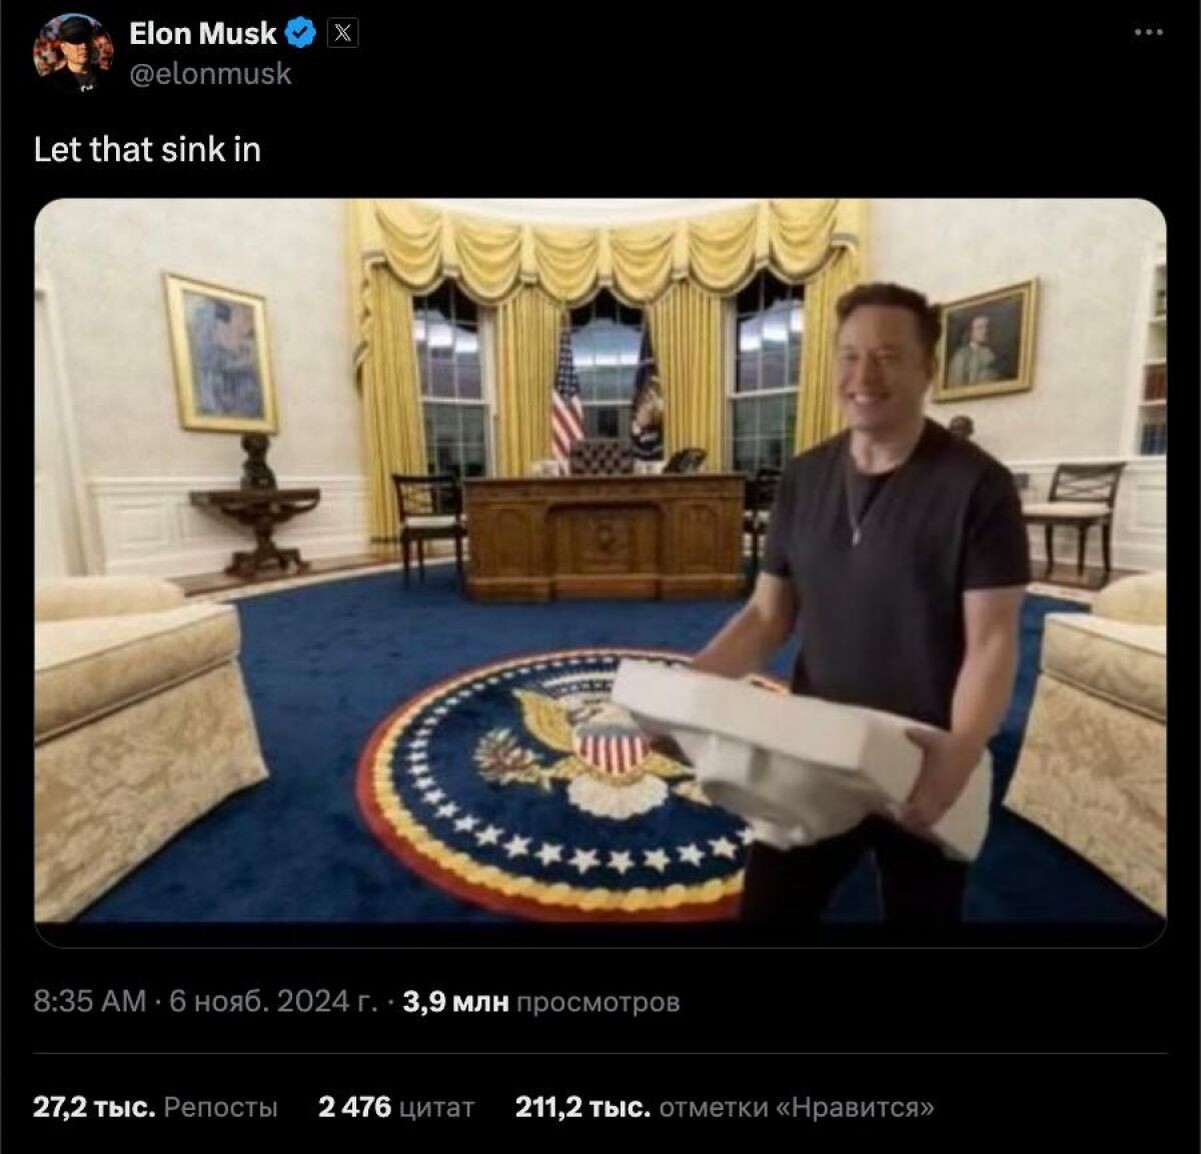1201x1154 pixels.
Task: Click the word Репосты label
Action: click(x=220, y=1107)
